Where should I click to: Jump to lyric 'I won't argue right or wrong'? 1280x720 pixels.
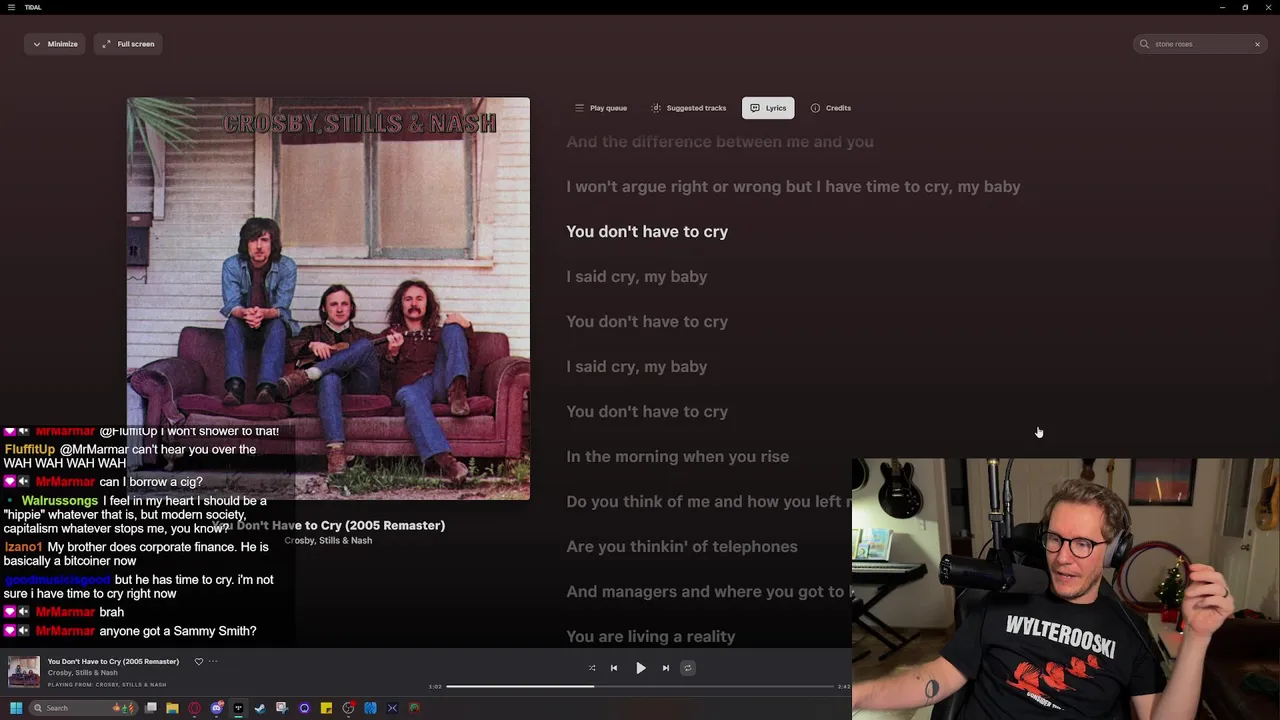pos(793,187)
